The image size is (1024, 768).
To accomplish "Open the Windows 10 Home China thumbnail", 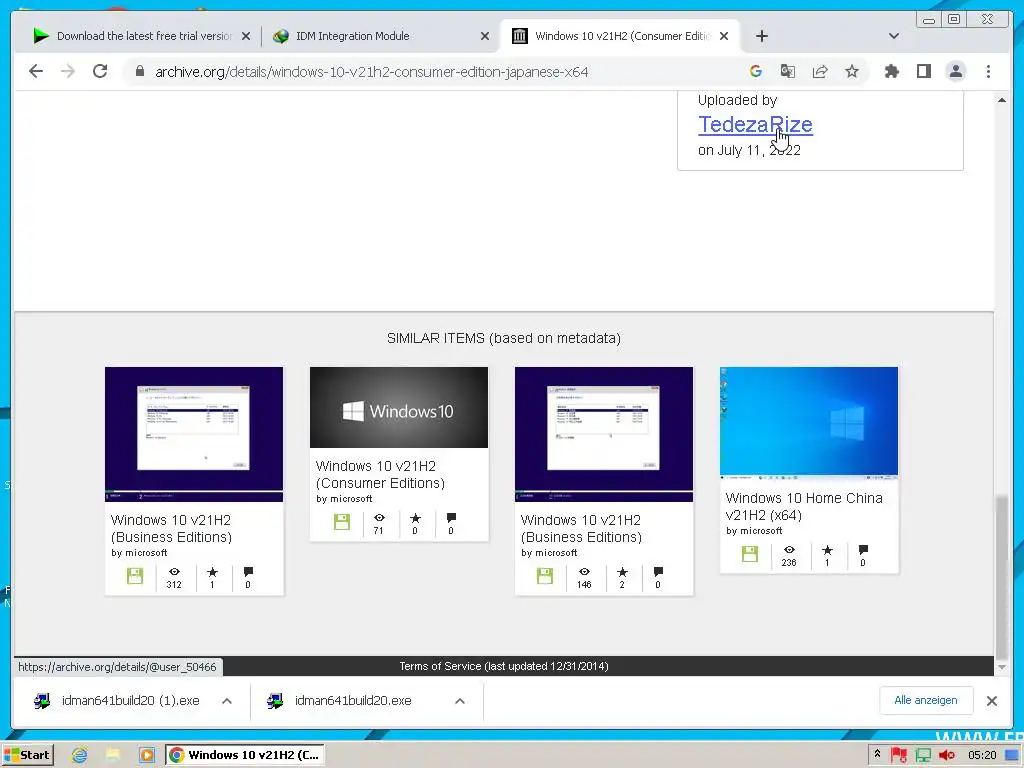I will (x=808, y=421).
